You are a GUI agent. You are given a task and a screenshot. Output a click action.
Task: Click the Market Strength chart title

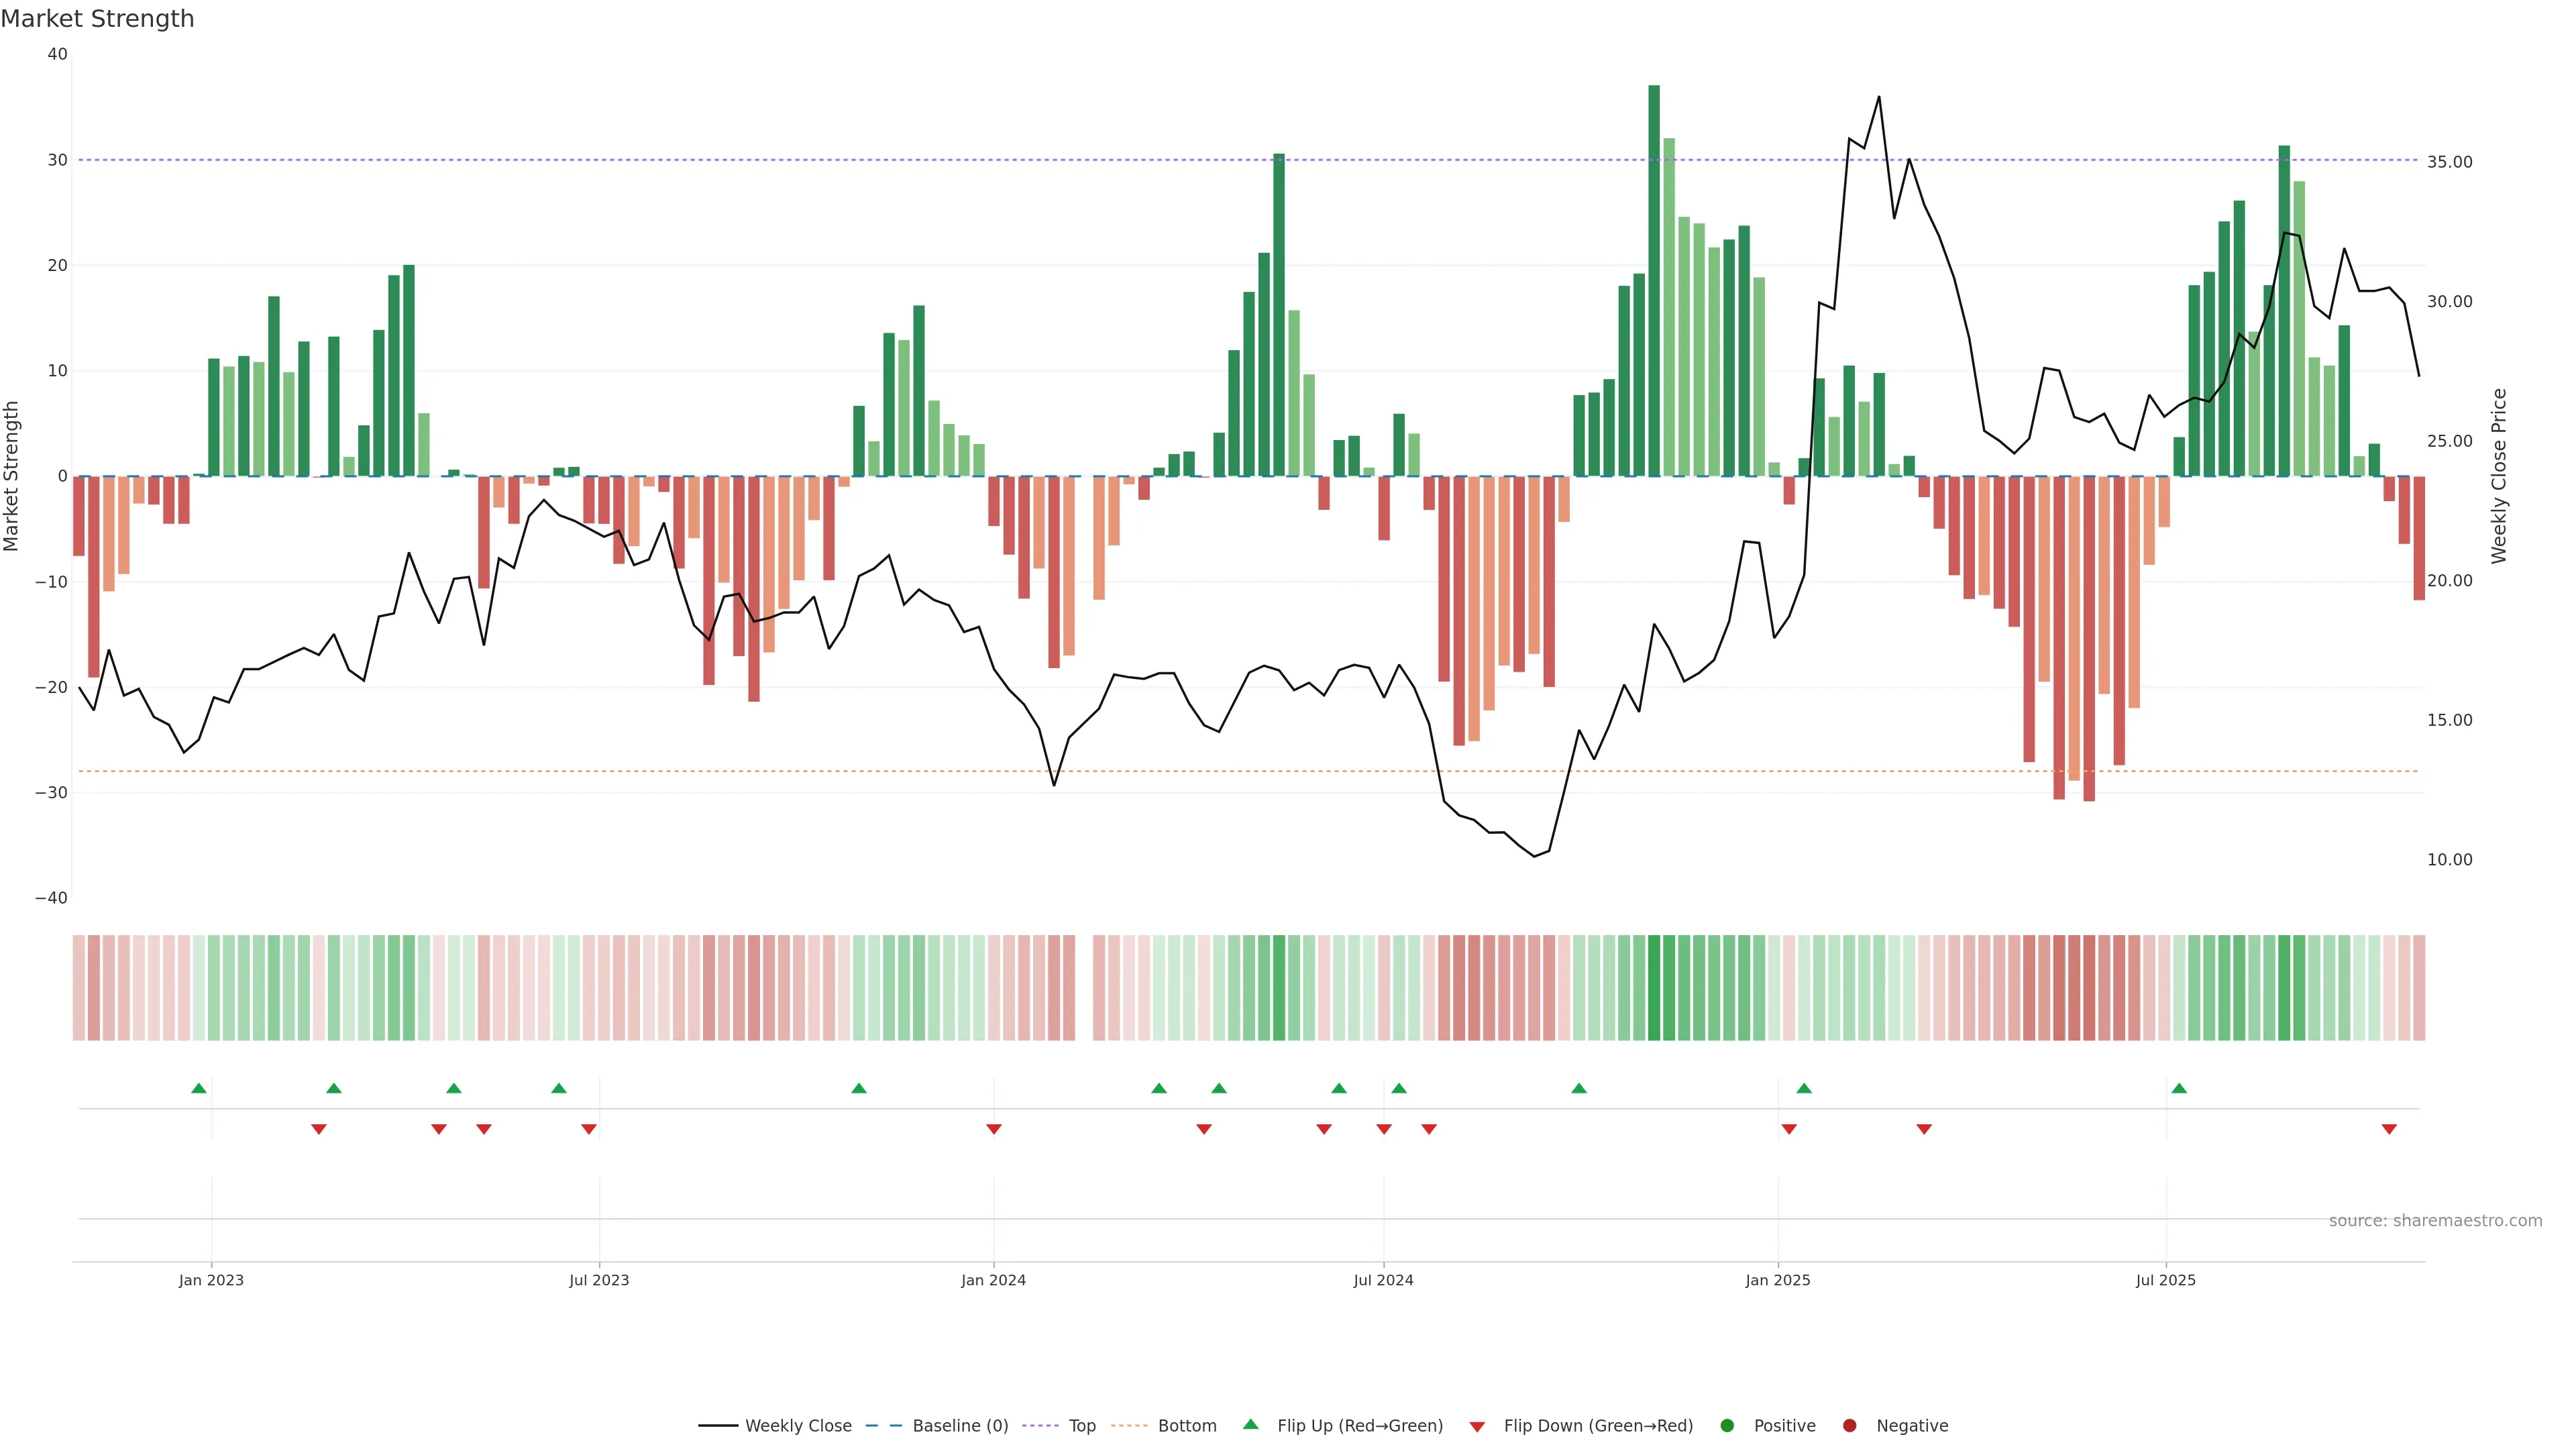tap(97, 19)
